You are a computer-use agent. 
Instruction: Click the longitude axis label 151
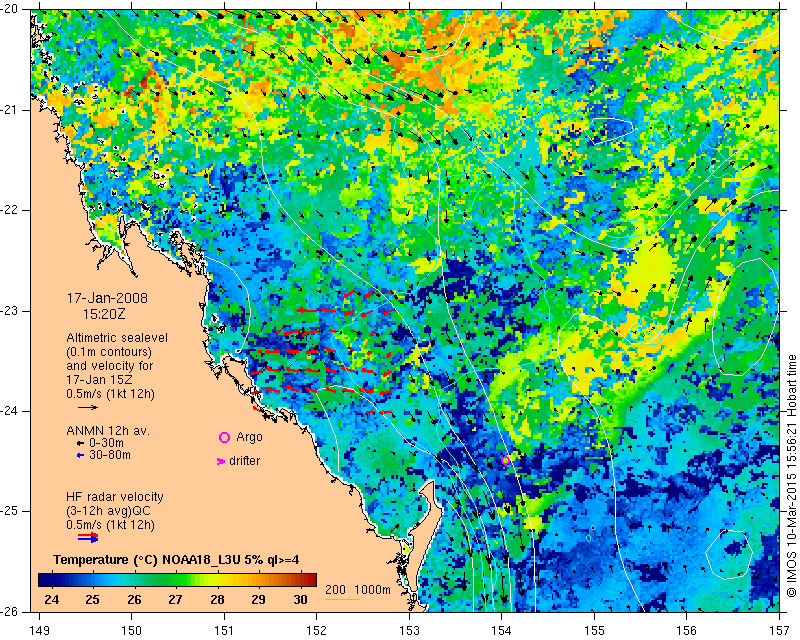pyautogui.click(x=224, y=630)
